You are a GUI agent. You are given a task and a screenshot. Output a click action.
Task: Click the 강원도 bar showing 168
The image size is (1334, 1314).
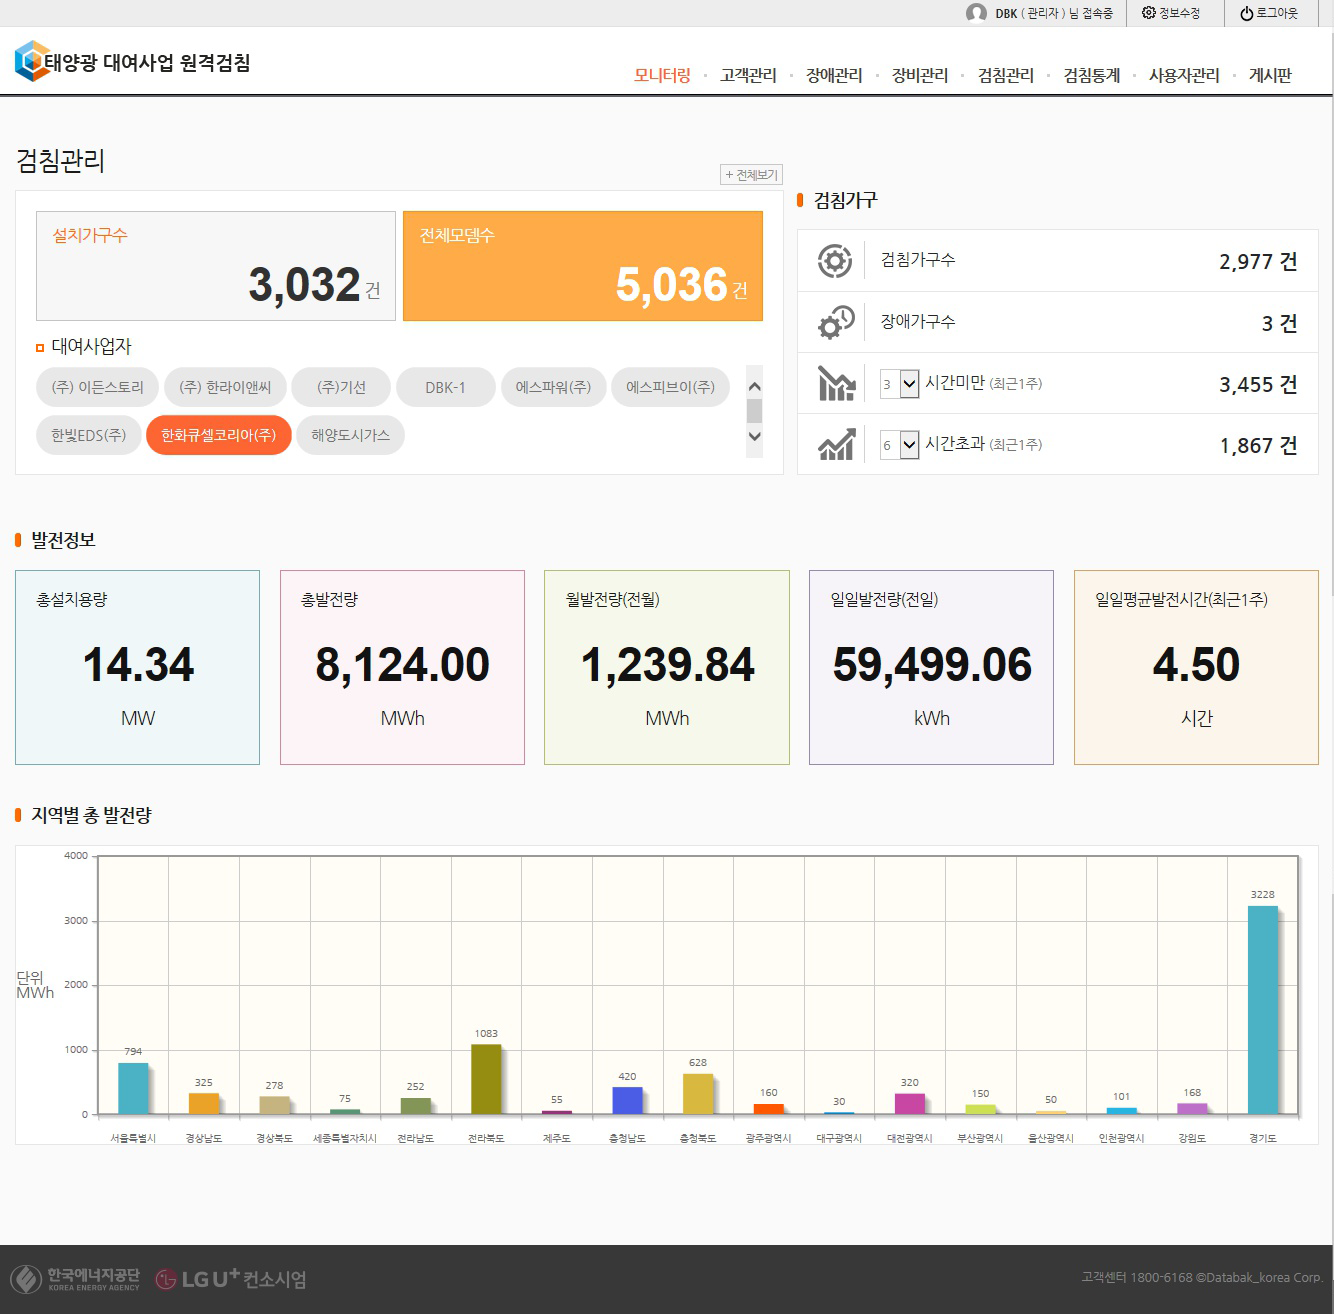pos(1192,1108)
